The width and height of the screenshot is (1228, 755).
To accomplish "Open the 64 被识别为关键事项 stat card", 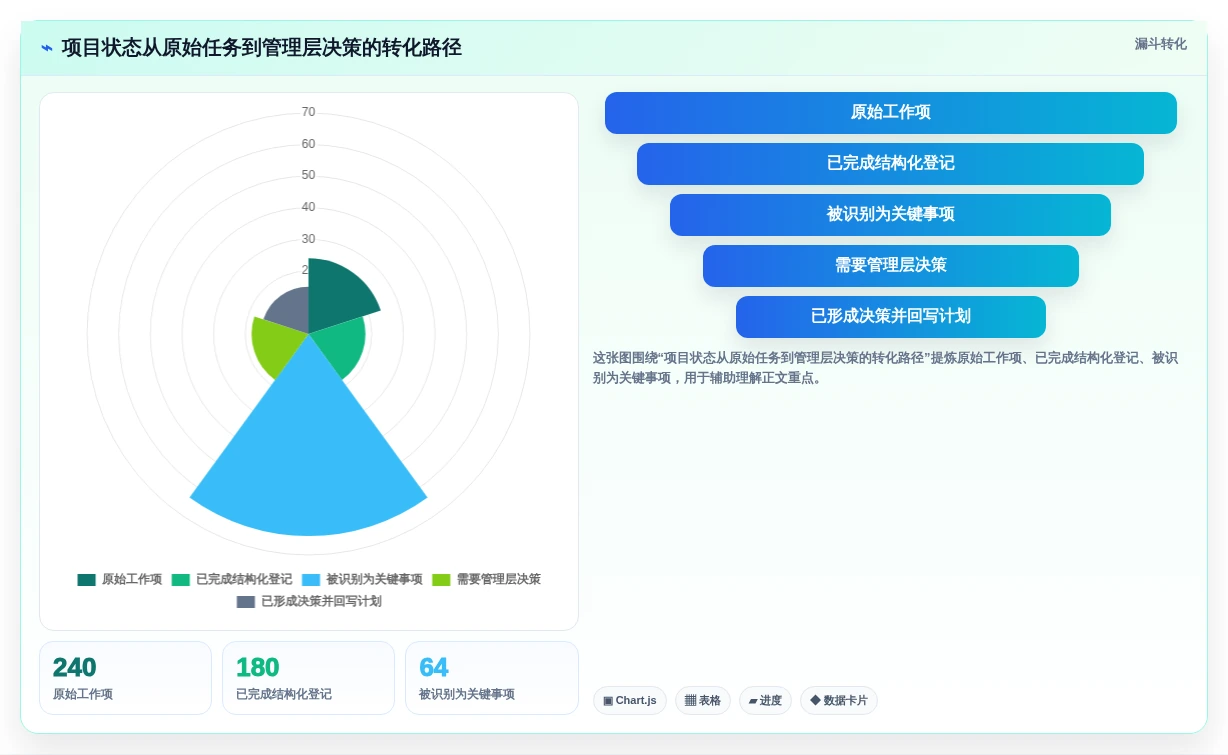I will (491, 678).
